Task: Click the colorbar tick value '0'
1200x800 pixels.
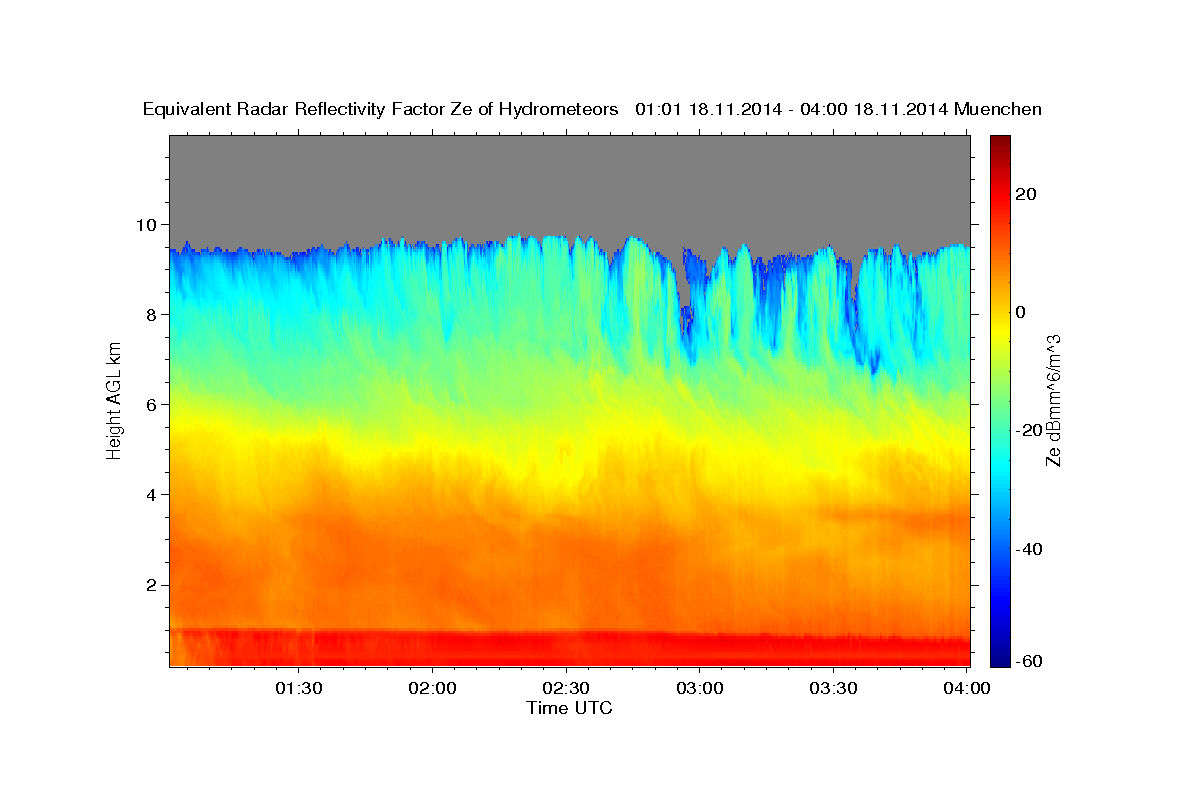Action: (1022, 312)
